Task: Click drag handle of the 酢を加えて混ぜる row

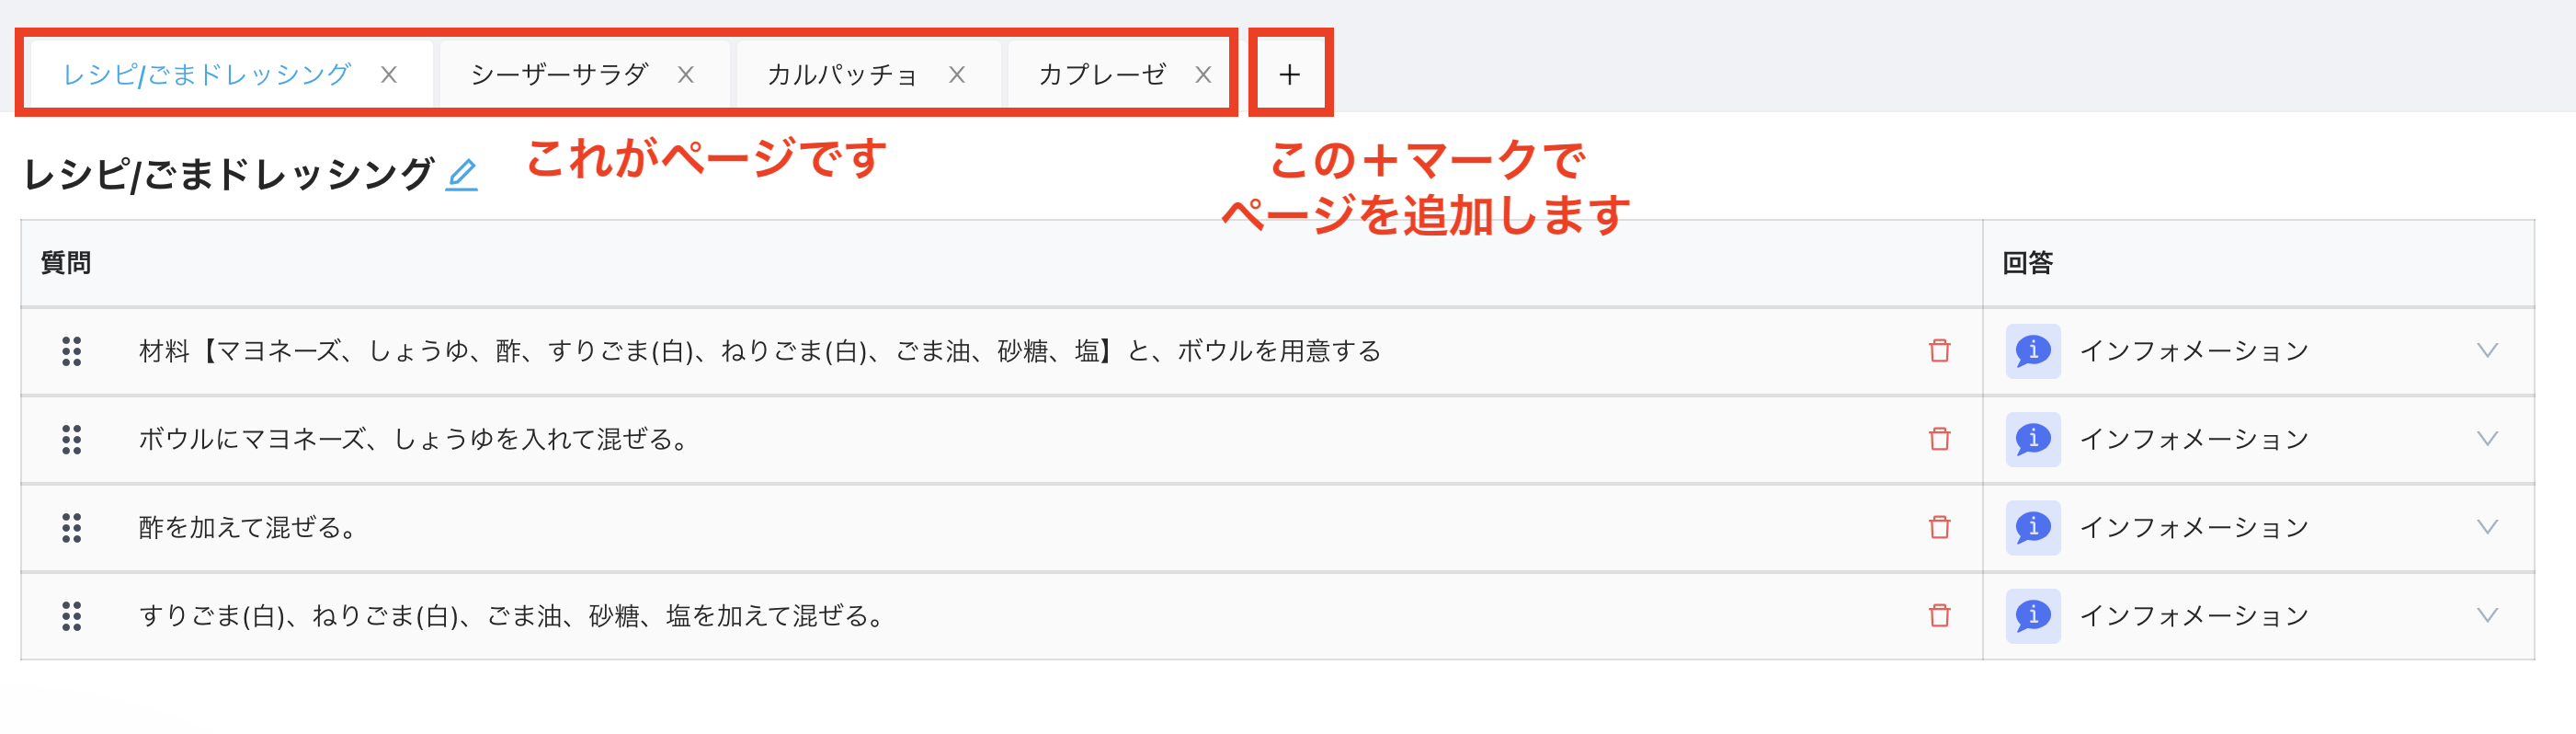Action: pyautogui.click(x=71, y=527)
